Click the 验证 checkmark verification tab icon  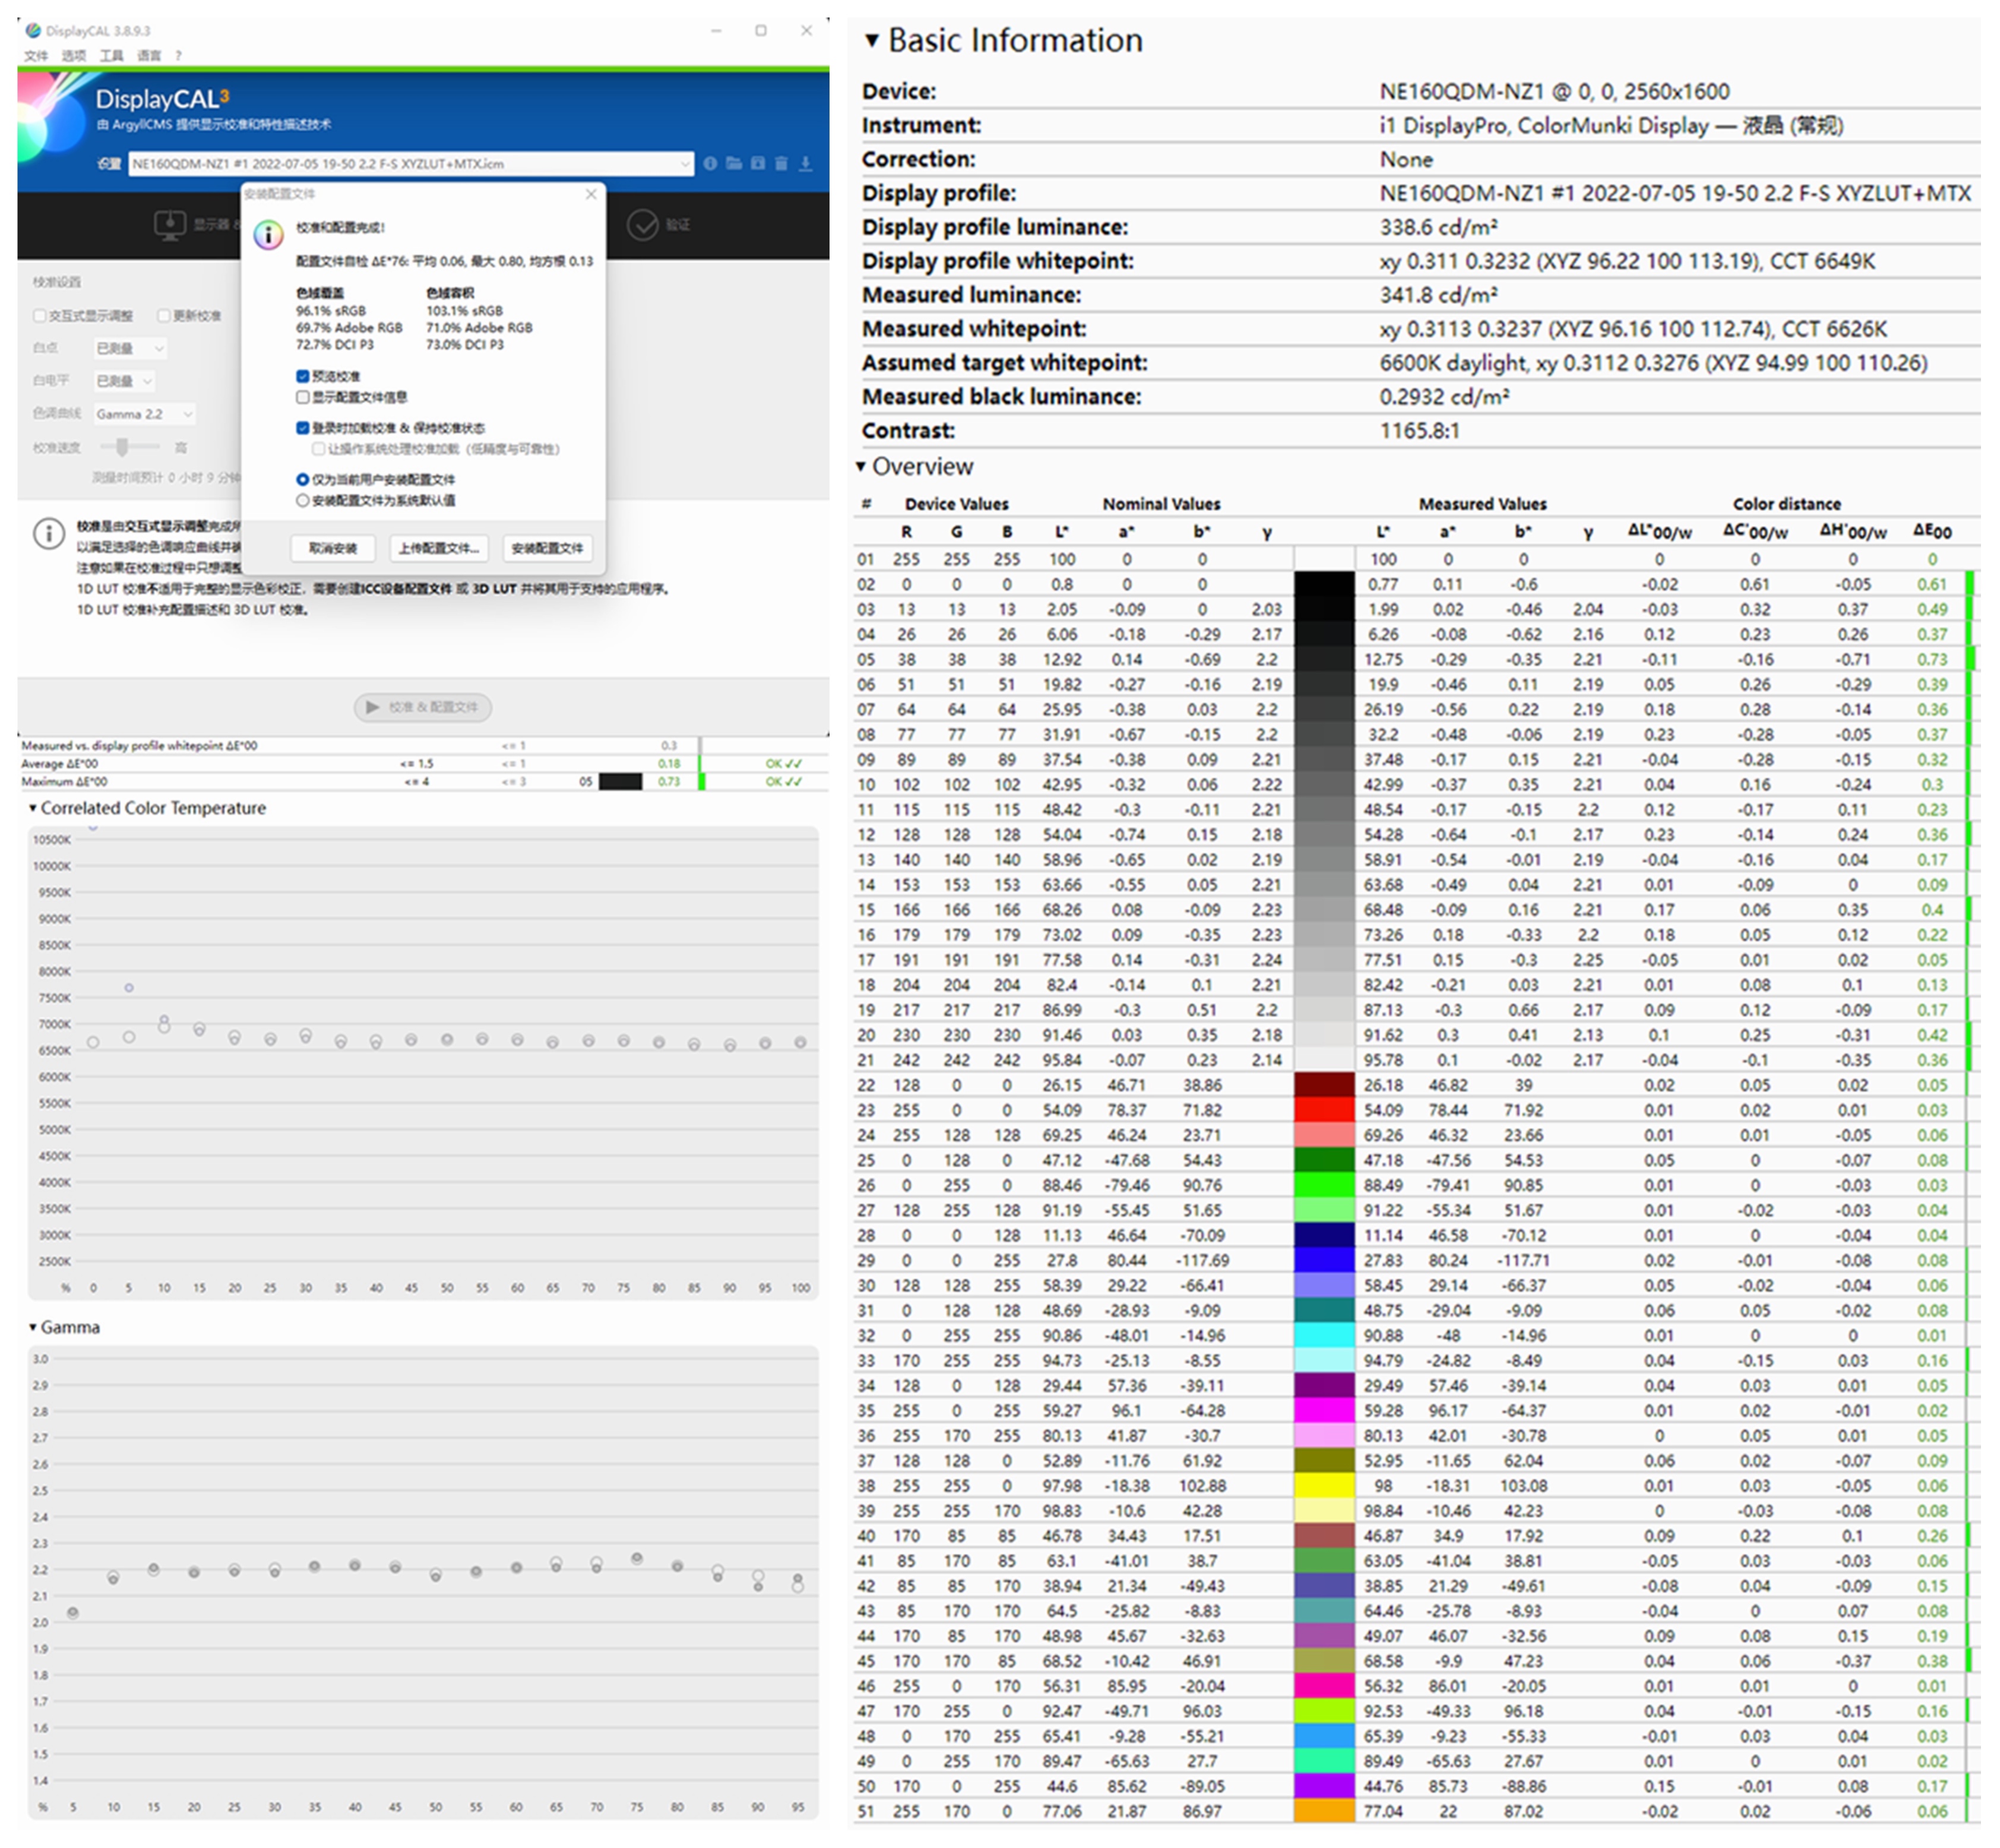click(x=642, y=225)
